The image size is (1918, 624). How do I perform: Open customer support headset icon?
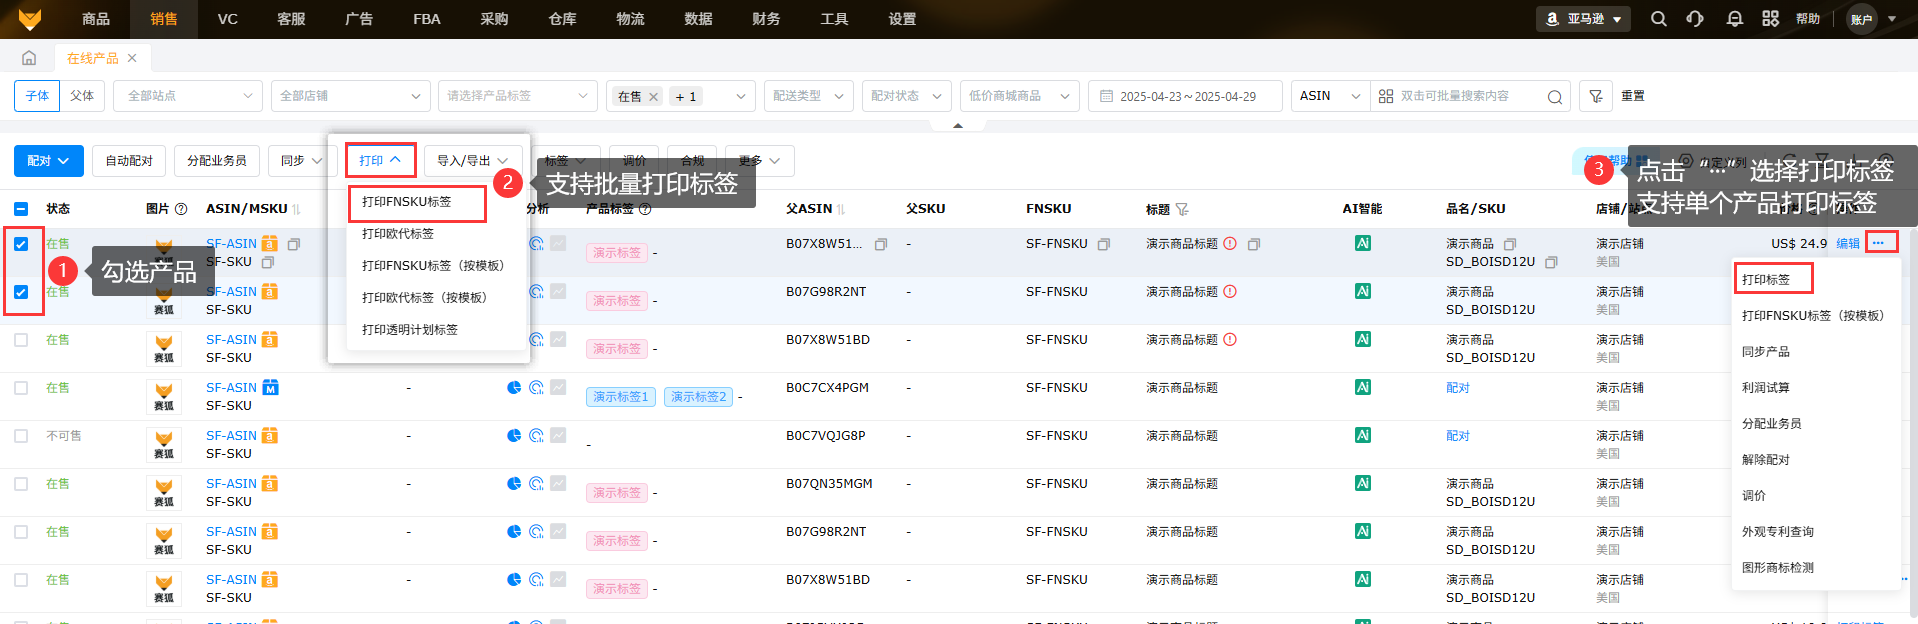click(1695, 19)
